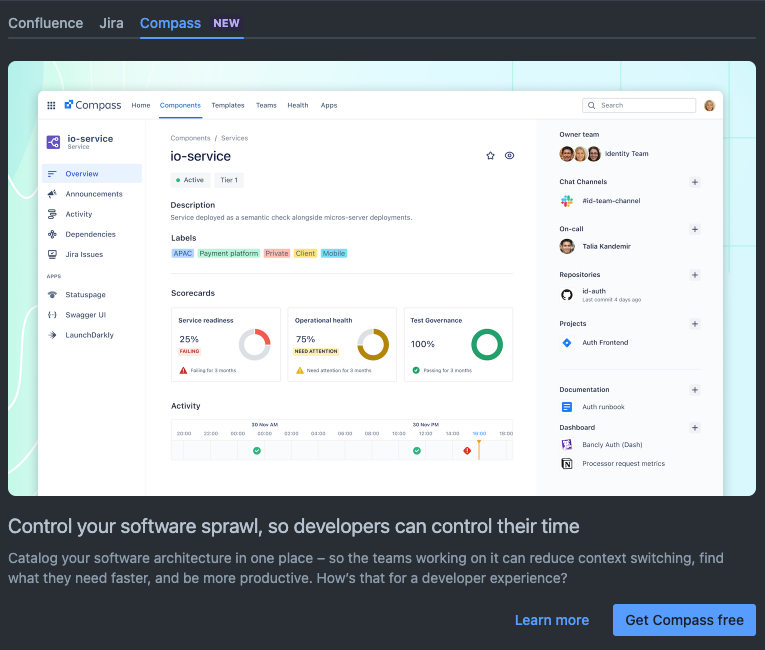The width and height of the screenshot is (765, 650).
Task: Click the Private label tag
Action: coord(277,253)
